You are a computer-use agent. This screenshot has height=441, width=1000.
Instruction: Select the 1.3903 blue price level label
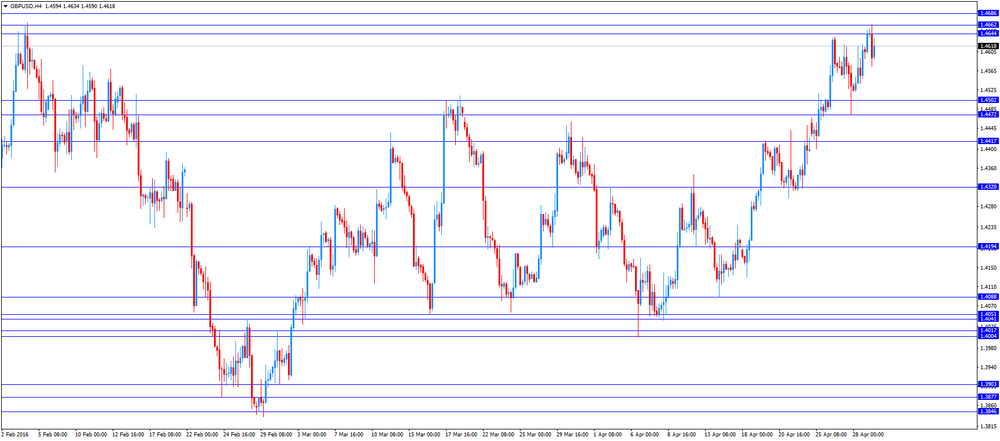click(x=988, y=384)
